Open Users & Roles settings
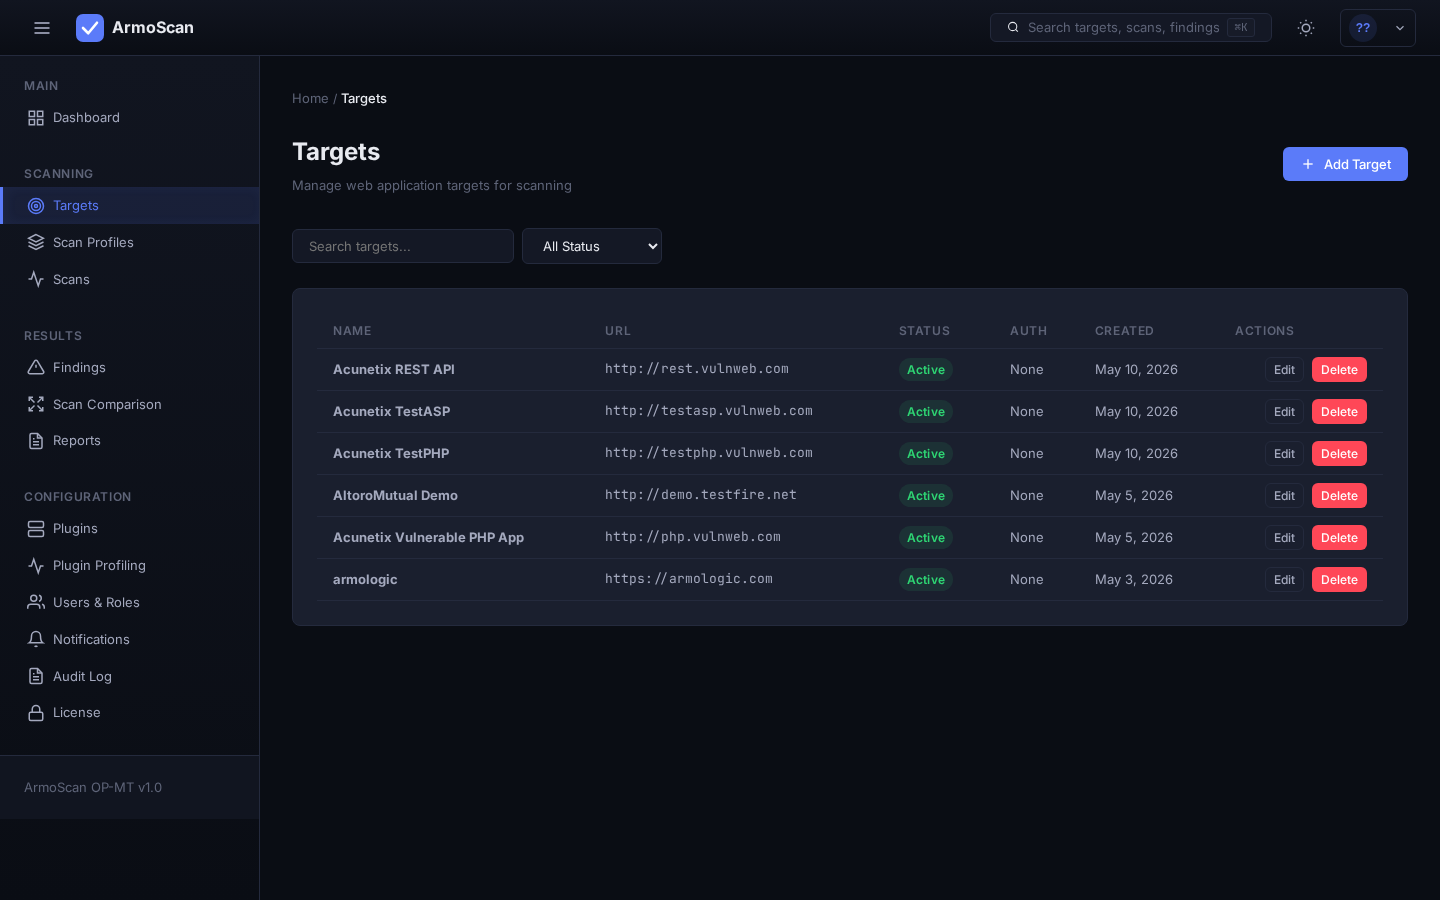The height and width of the screenshot is (900, 1440). click(130, 603)
